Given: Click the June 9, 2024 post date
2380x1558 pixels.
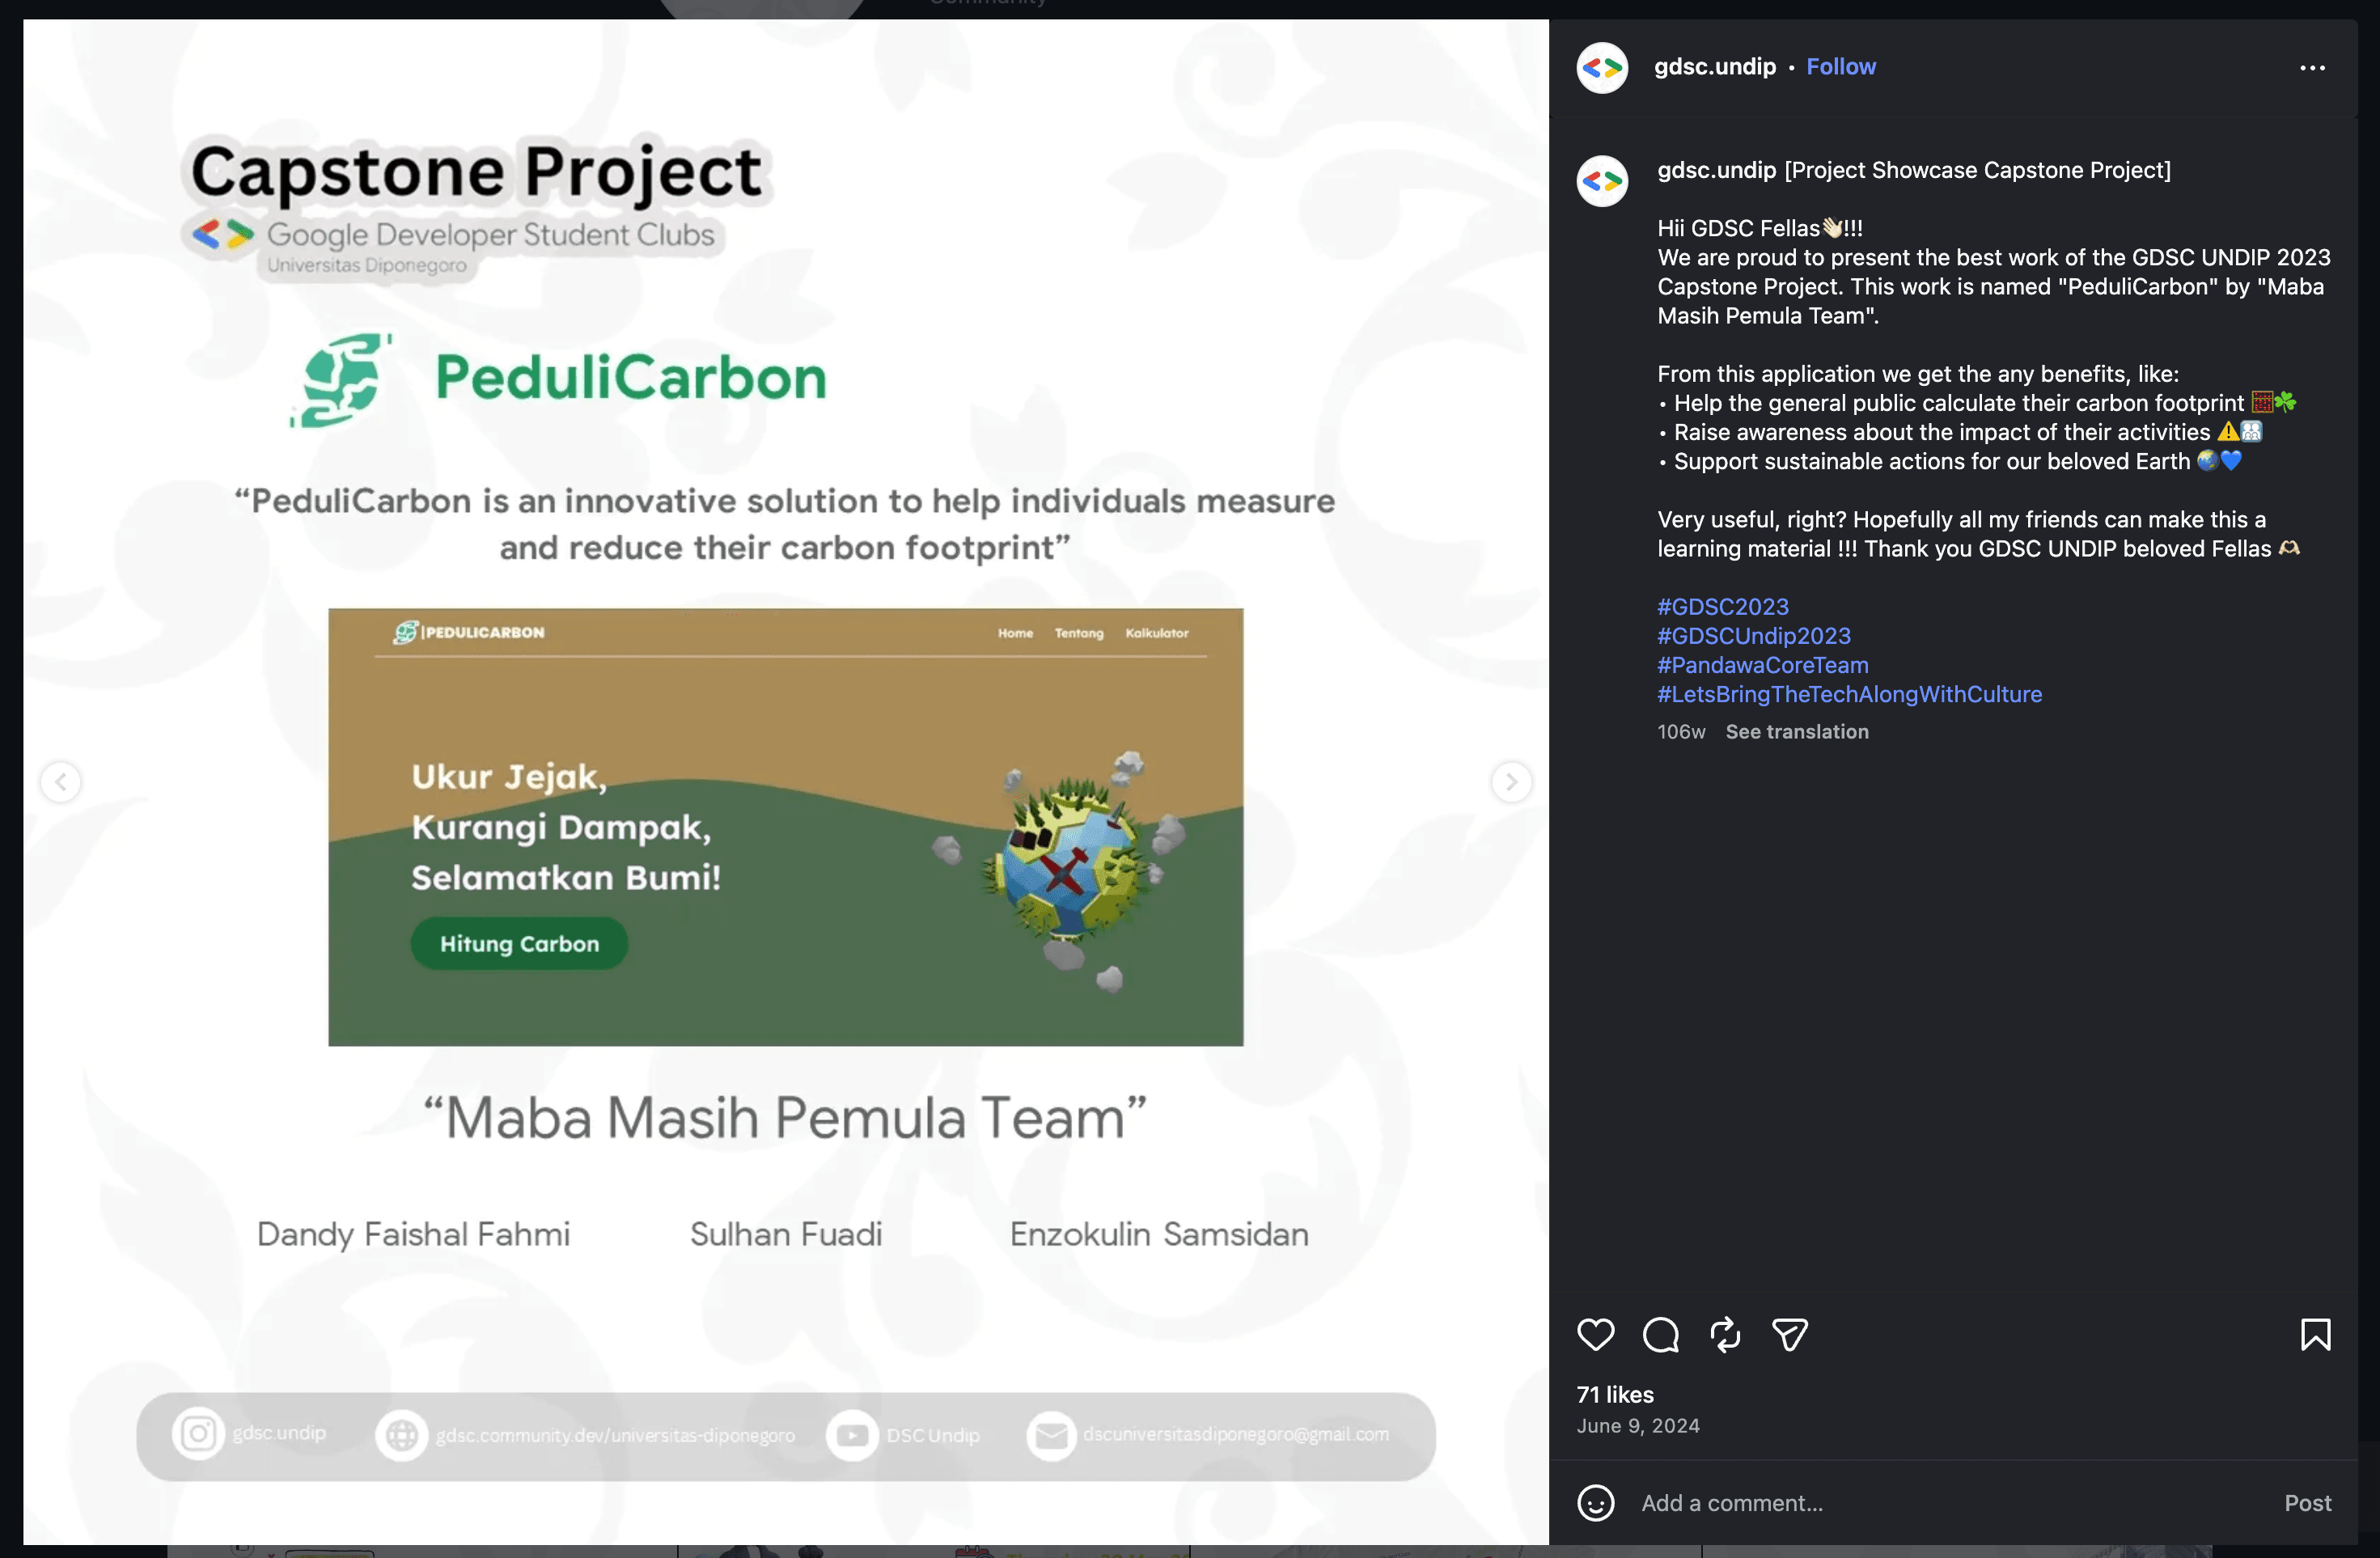Looking at the screenshot, I should click(x=1637, y=1426).
